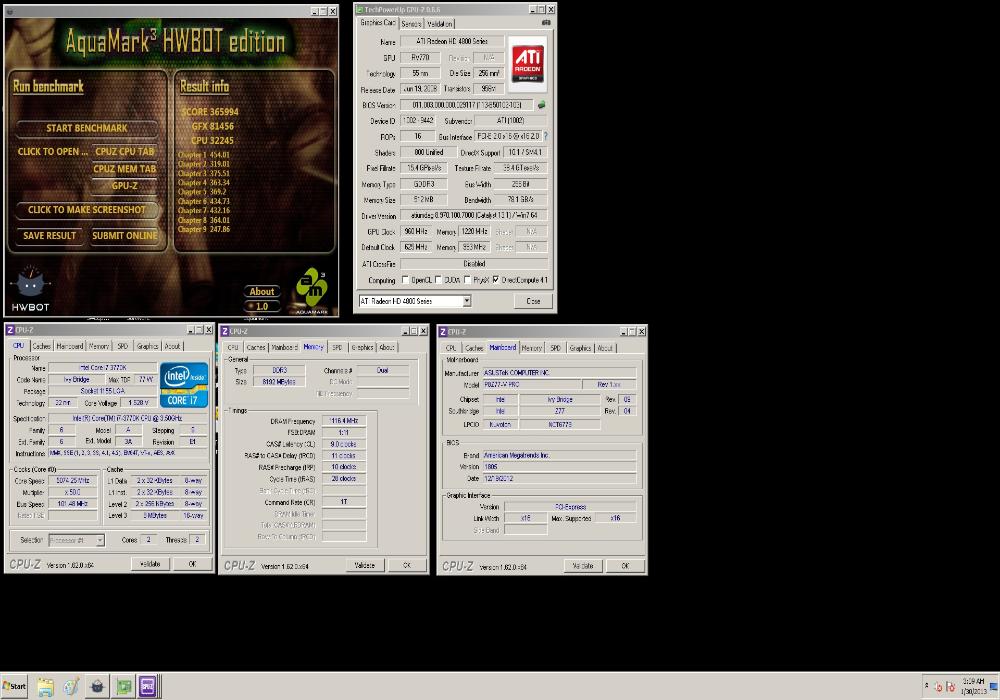This screenshot has height=700, width=1000.
Task: Click the 'ASUSTeK COMPUTER INC.' manufacturer value
Action: pos(559,372)
